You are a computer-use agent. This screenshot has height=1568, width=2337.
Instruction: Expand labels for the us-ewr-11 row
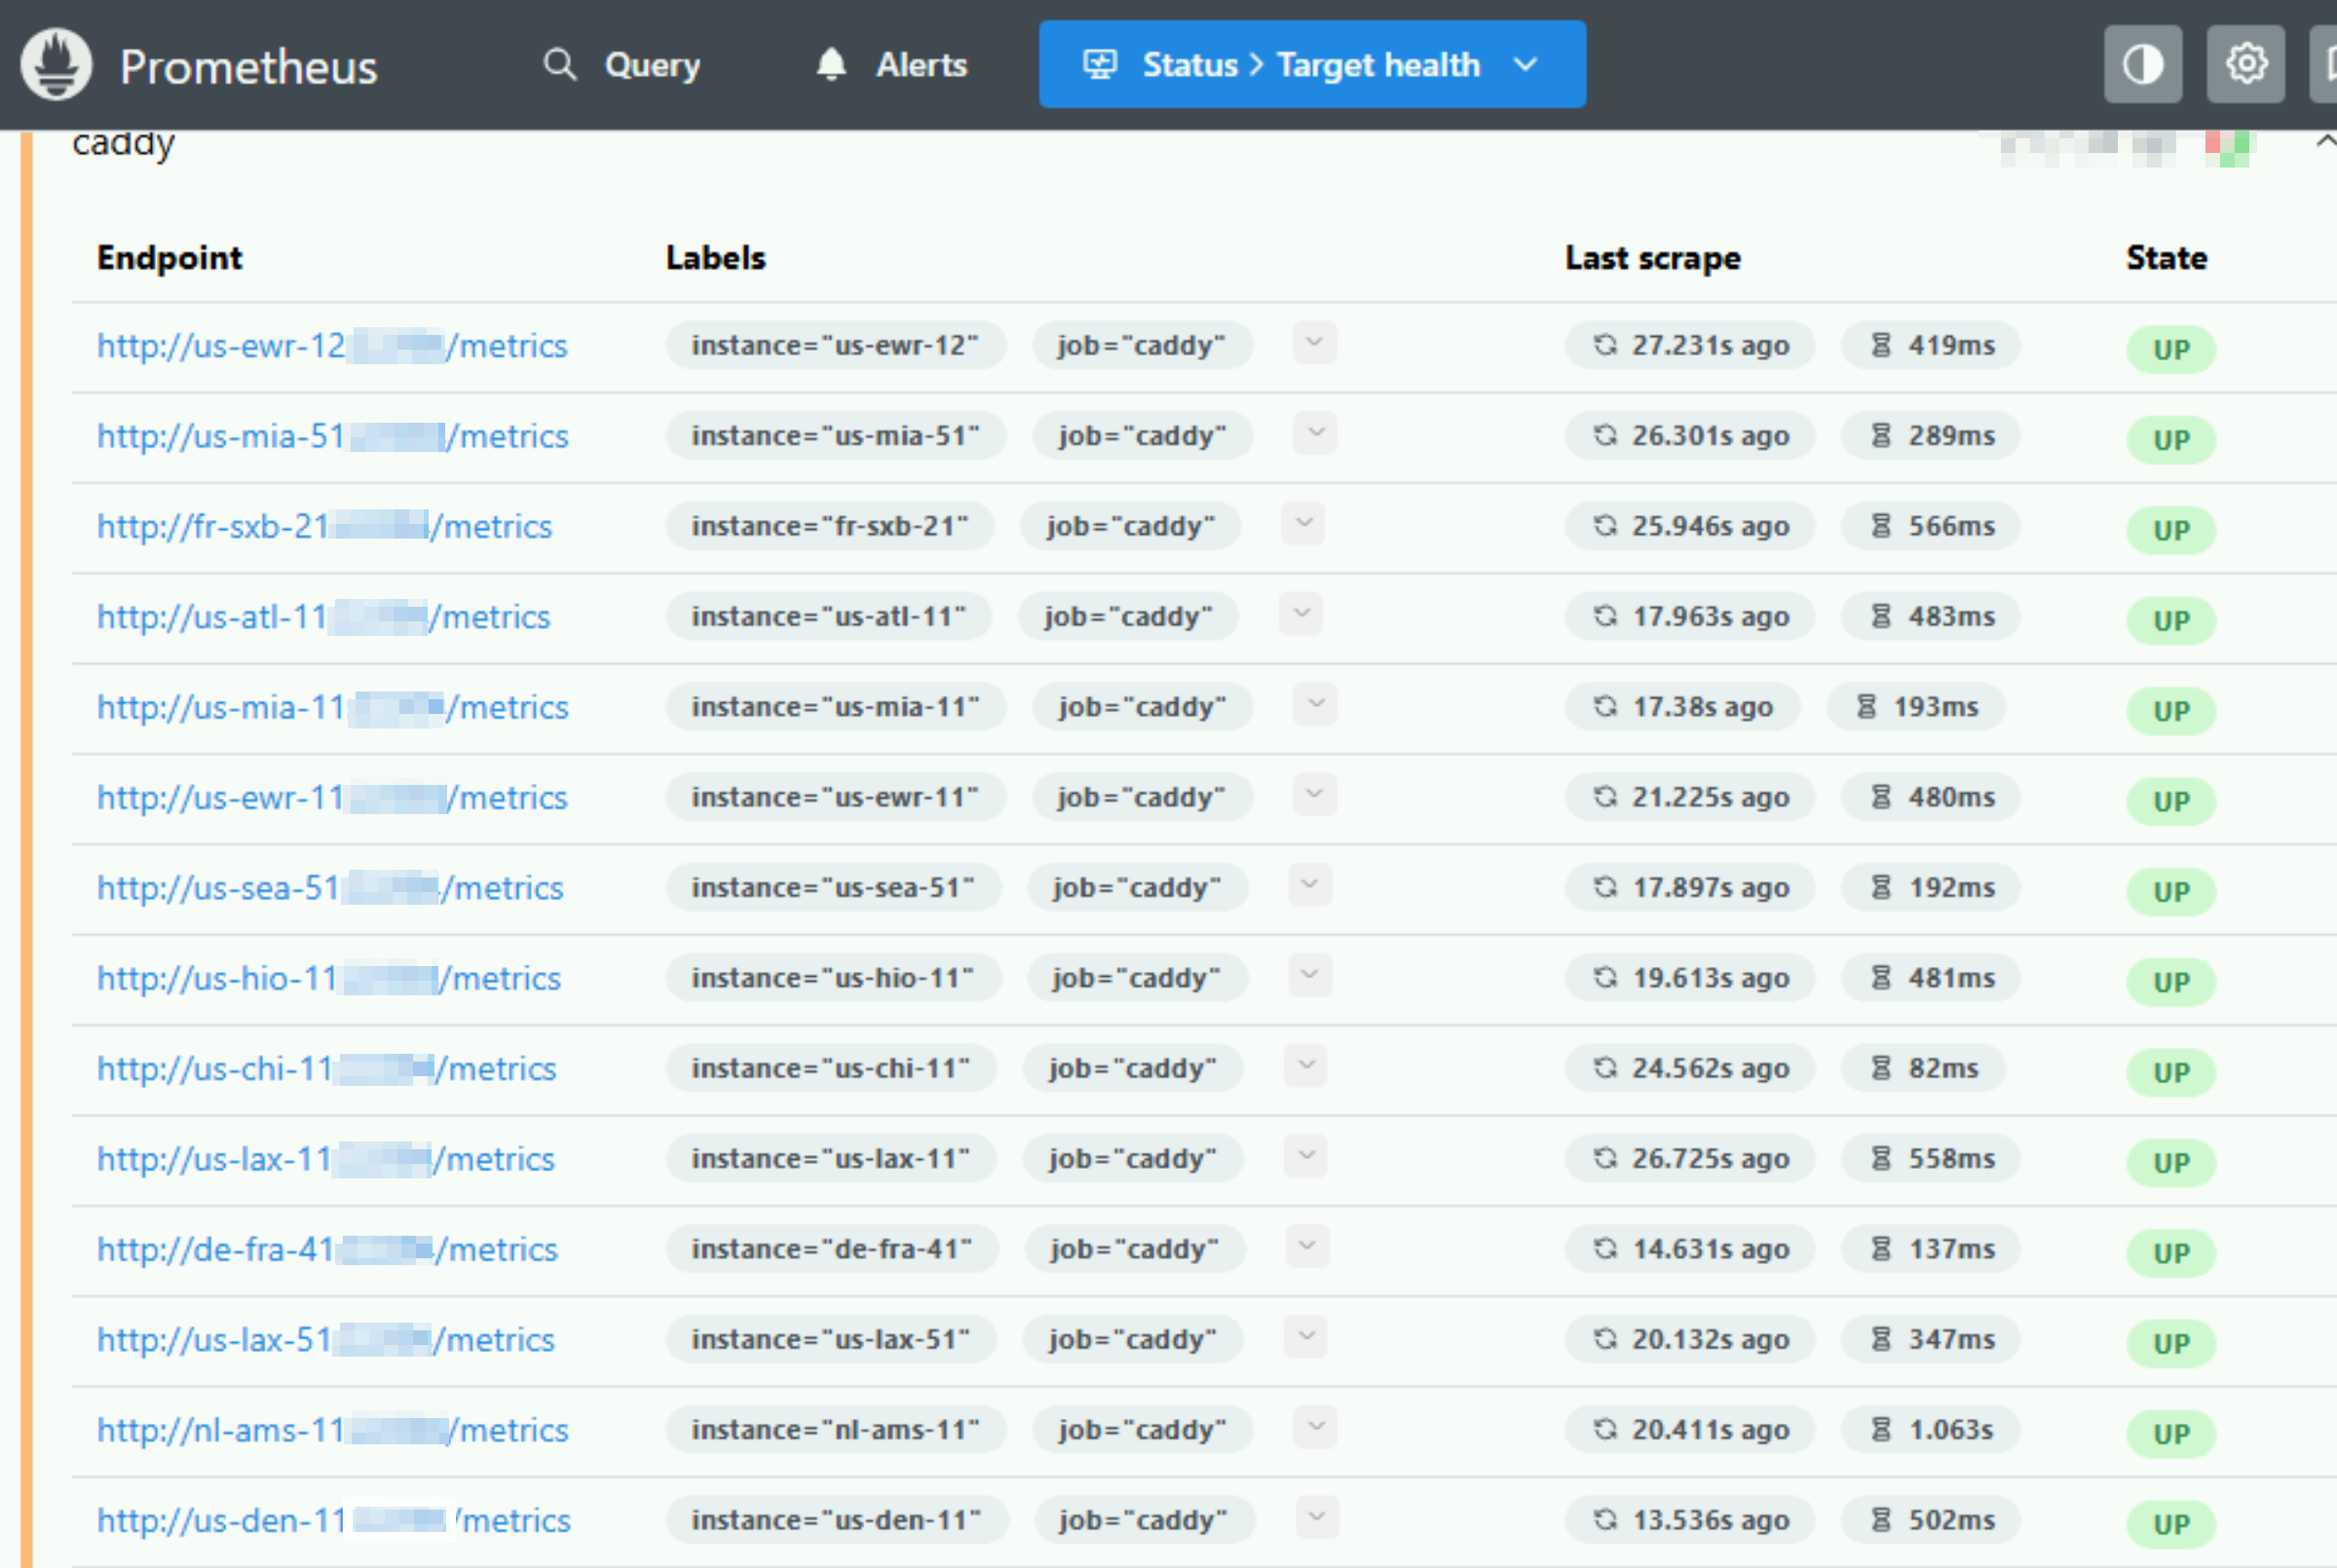click(x=1314, y=795)
